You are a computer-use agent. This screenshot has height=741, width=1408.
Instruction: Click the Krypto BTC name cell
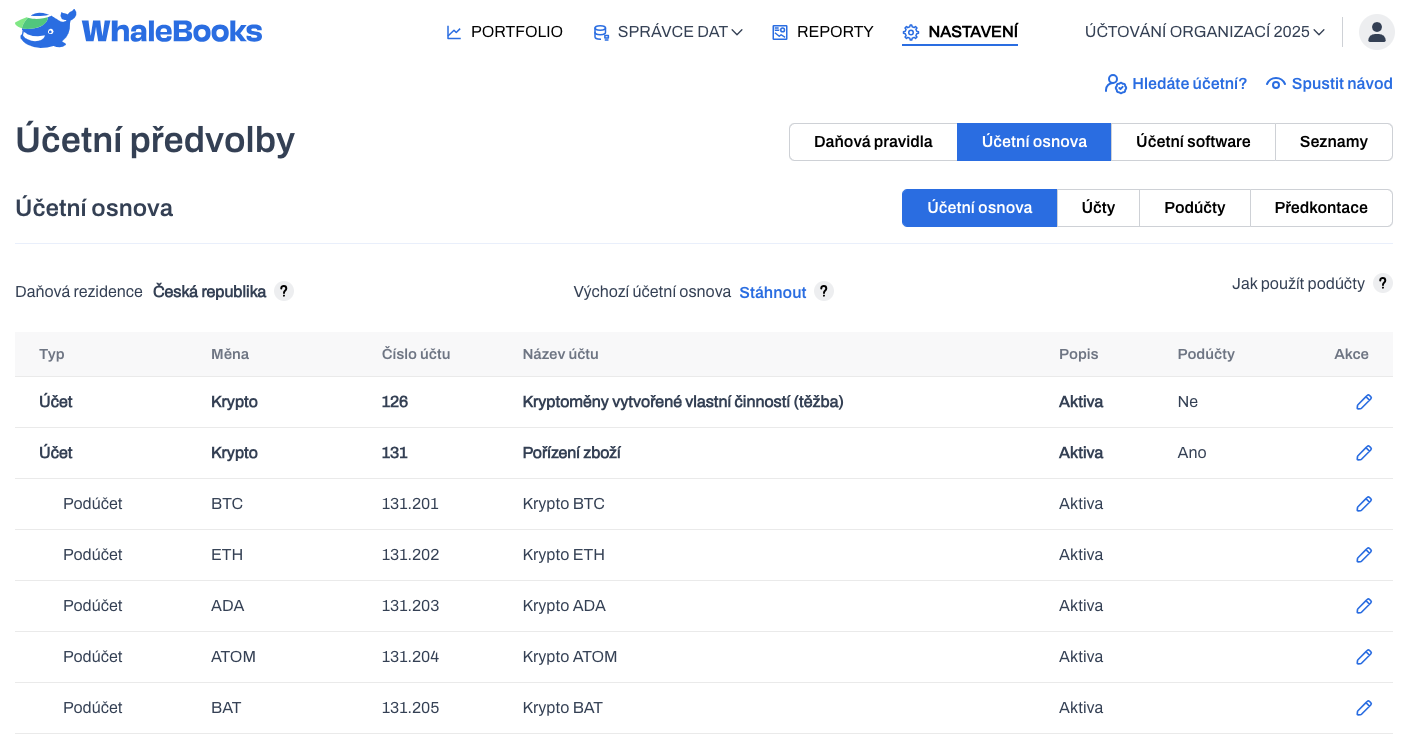pyautogui.click(x=563, y=504)
